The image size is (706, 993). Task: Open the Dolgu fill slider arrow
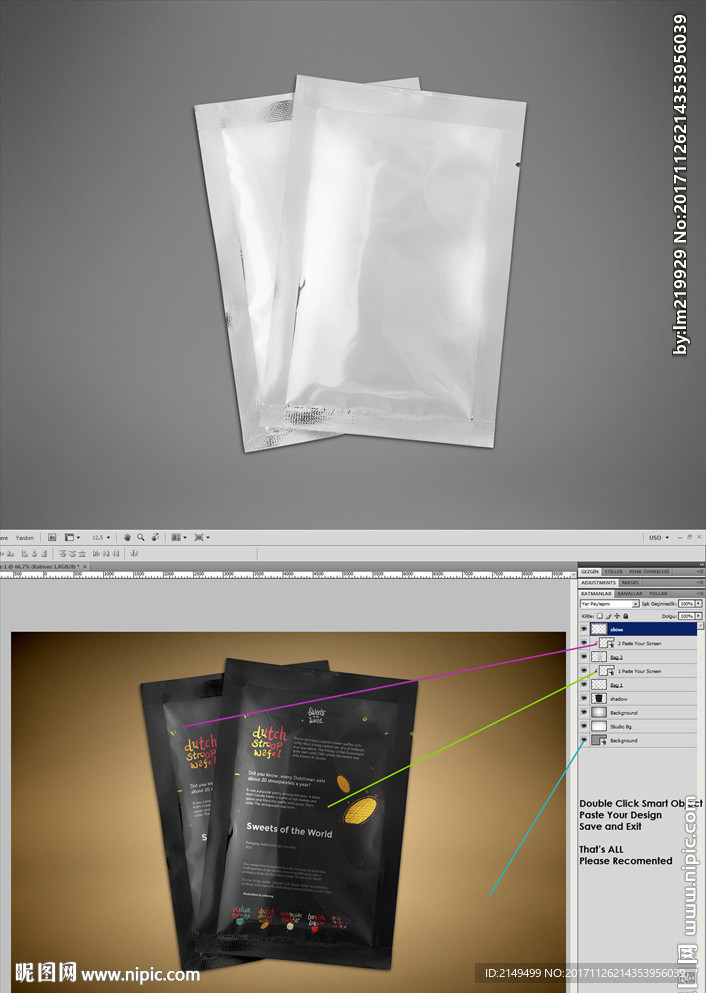(698, 616)
